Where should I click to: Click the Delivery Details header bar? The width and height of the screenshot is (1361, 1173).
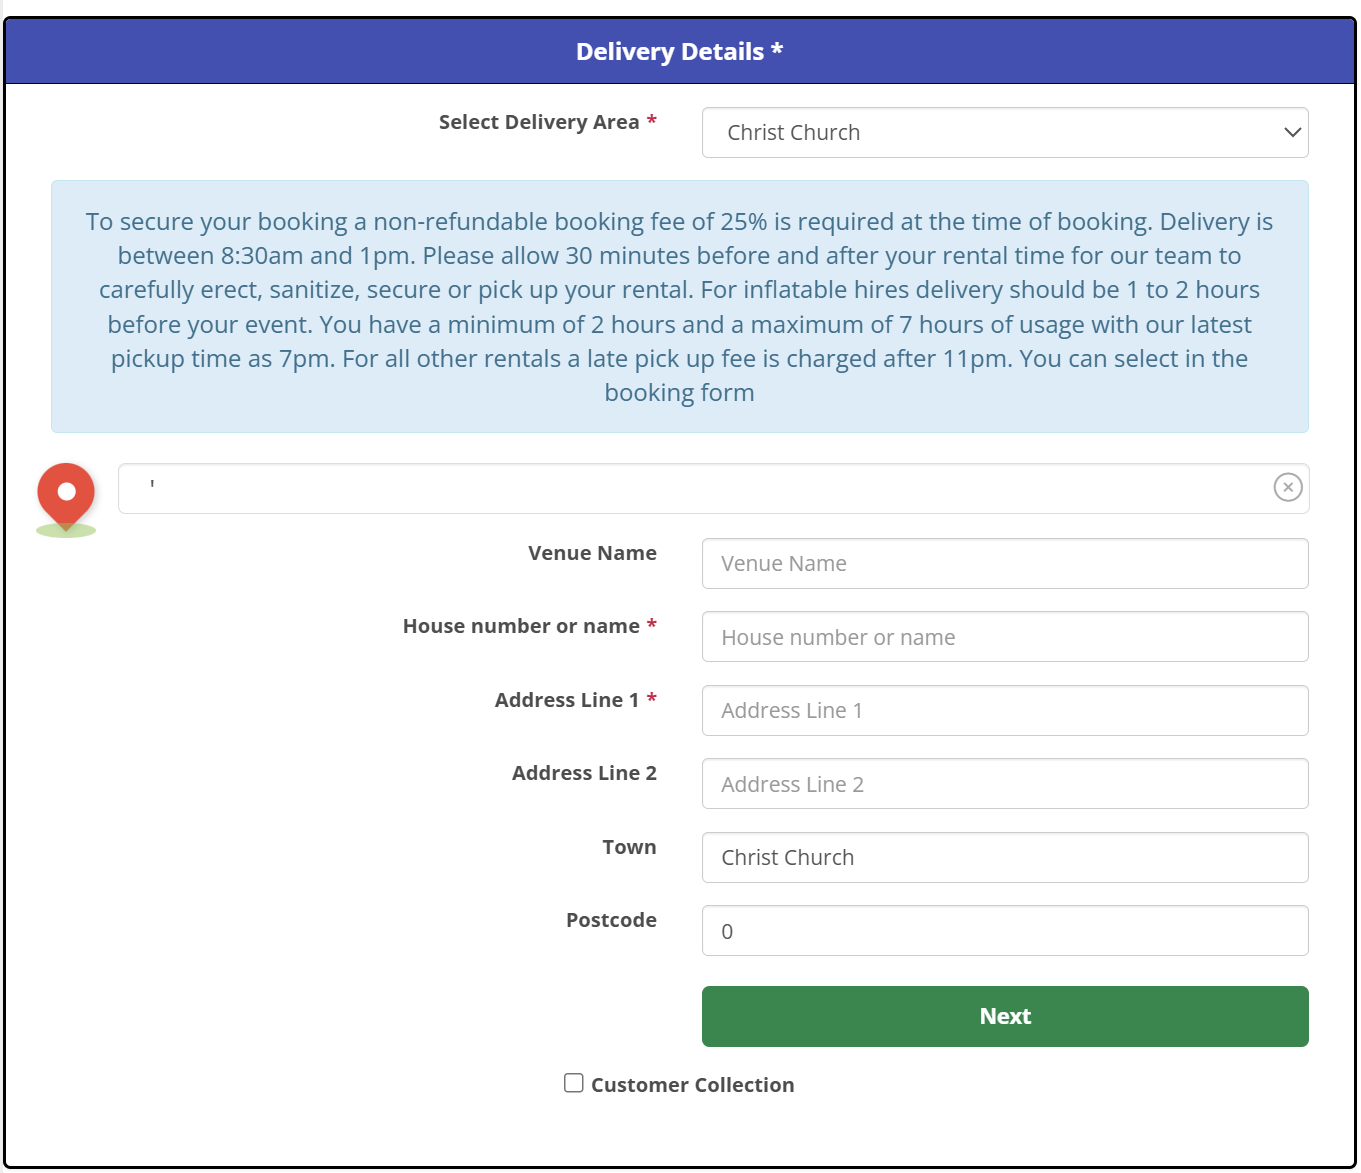tap(680, 52)
